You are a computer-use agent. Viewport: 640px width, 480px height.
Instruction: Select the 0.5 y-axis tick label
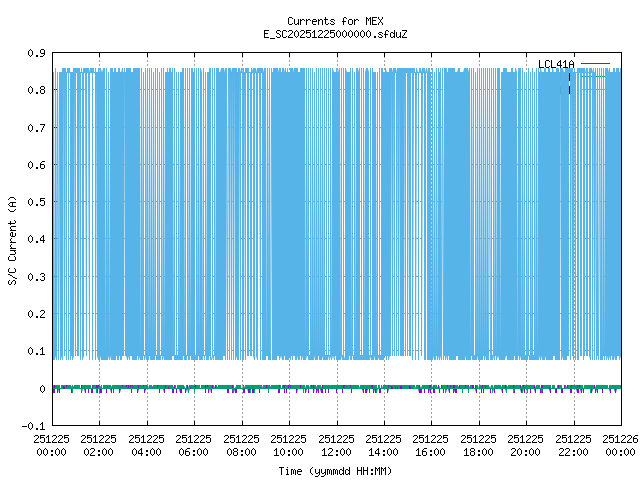click(x=36, y=202)
